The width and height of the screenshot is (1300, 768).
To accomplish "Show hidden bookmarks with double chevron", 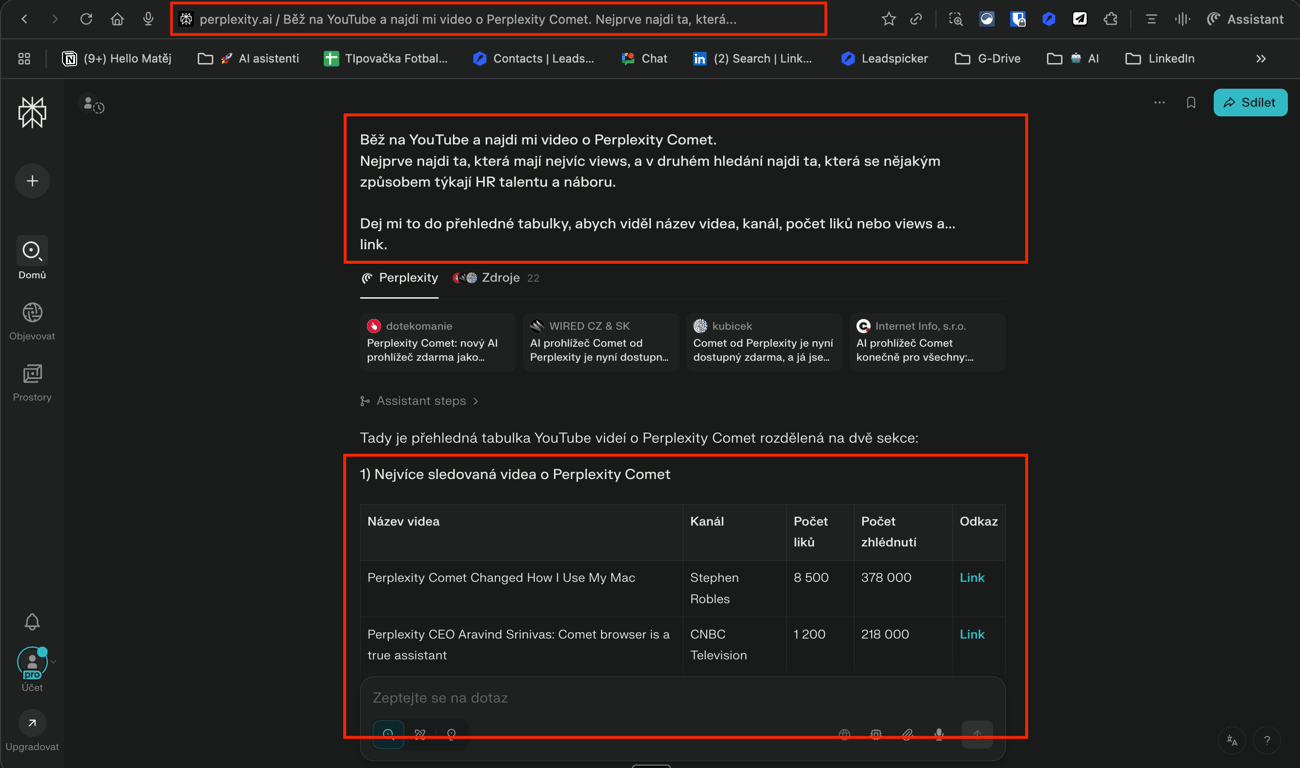I will [x=1261, y=59].
